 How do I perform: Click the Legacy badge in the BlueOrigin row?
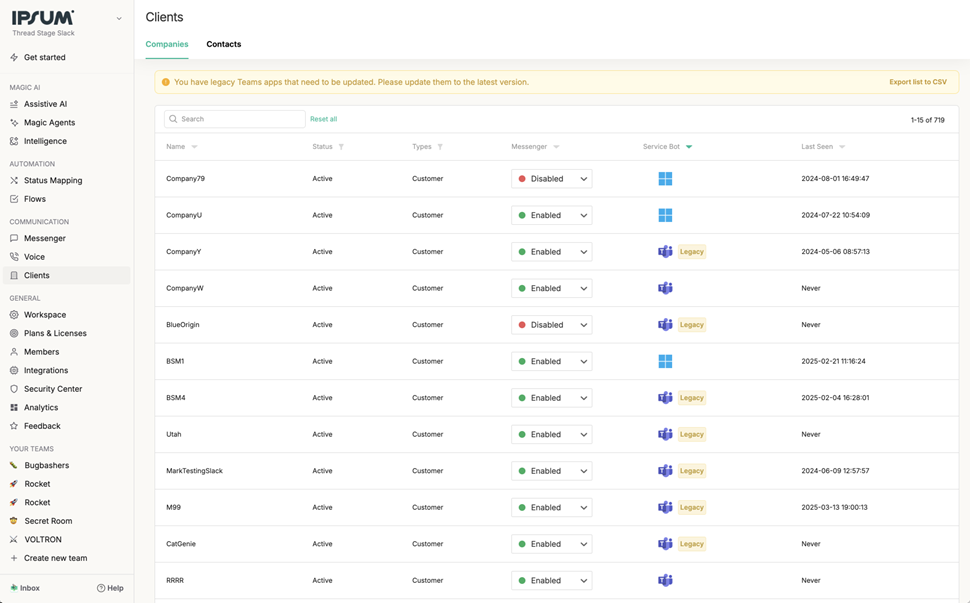tap(692, 325)
